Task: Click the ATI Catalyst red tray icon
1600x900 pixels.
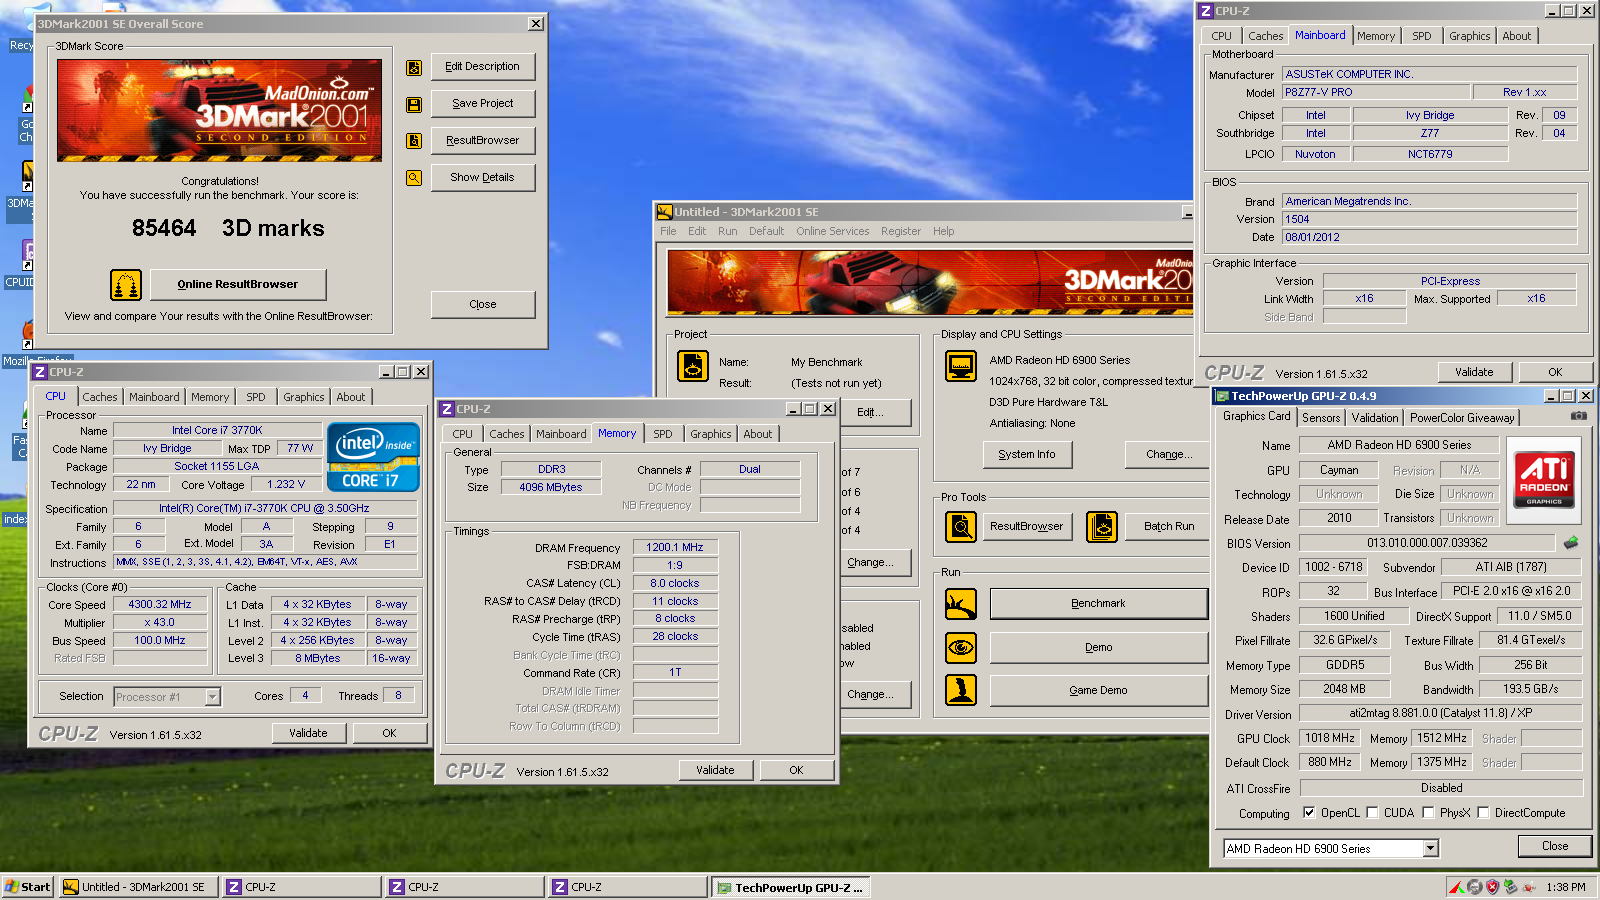Action: coord(1458,887)
